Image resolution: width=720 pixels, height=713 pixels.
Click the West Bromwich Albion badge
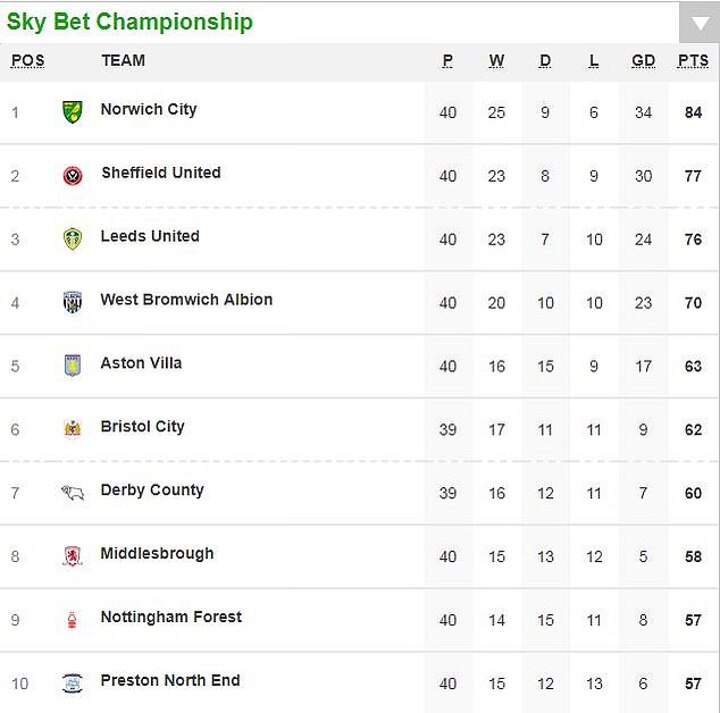[x=72, y=303]
